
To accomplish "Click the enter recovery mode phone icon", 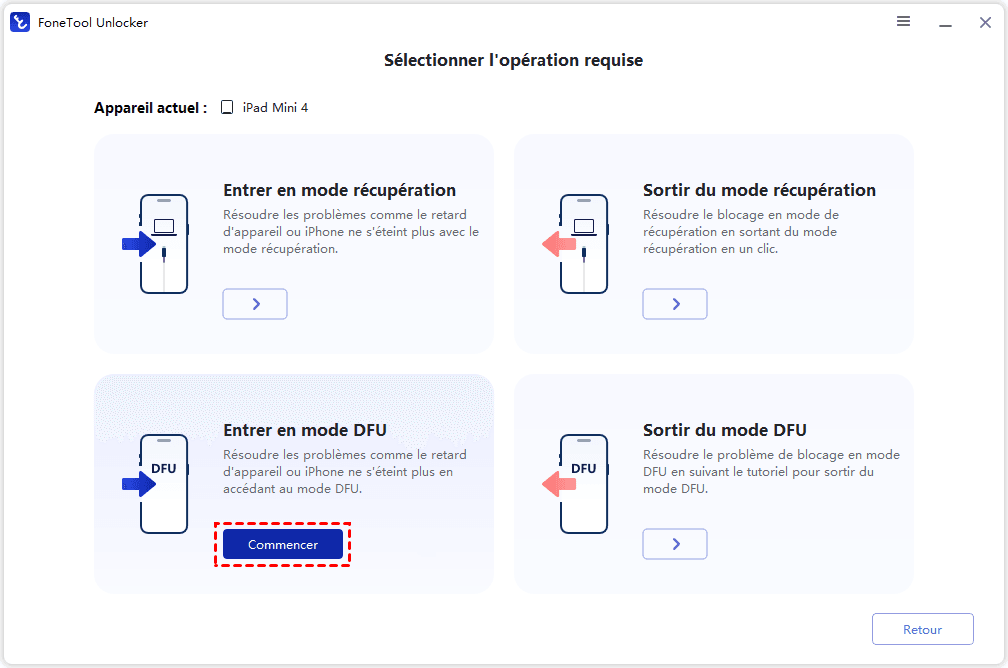I will click(163, 243).
